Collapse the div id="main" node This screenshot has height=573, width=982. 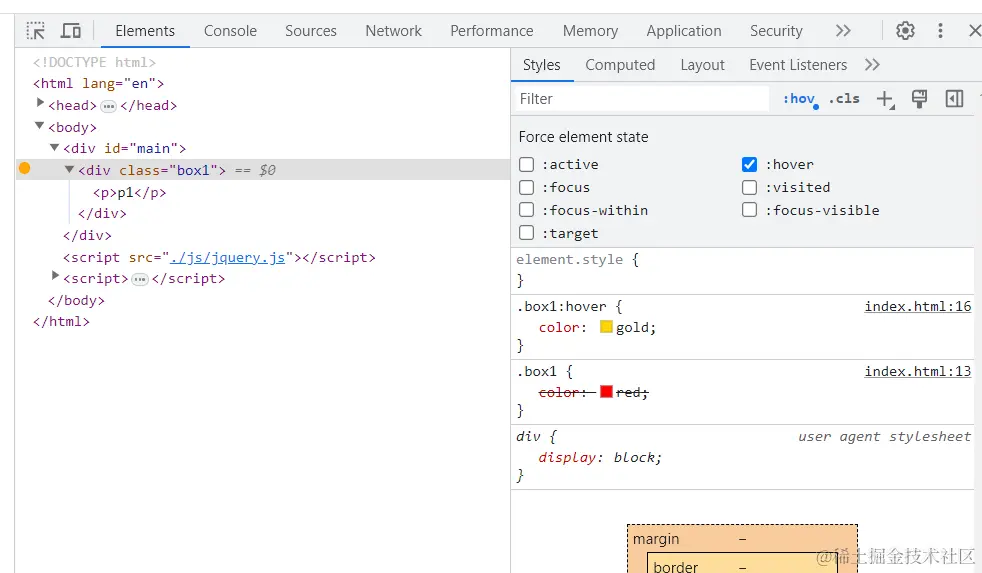pos(54,148)
